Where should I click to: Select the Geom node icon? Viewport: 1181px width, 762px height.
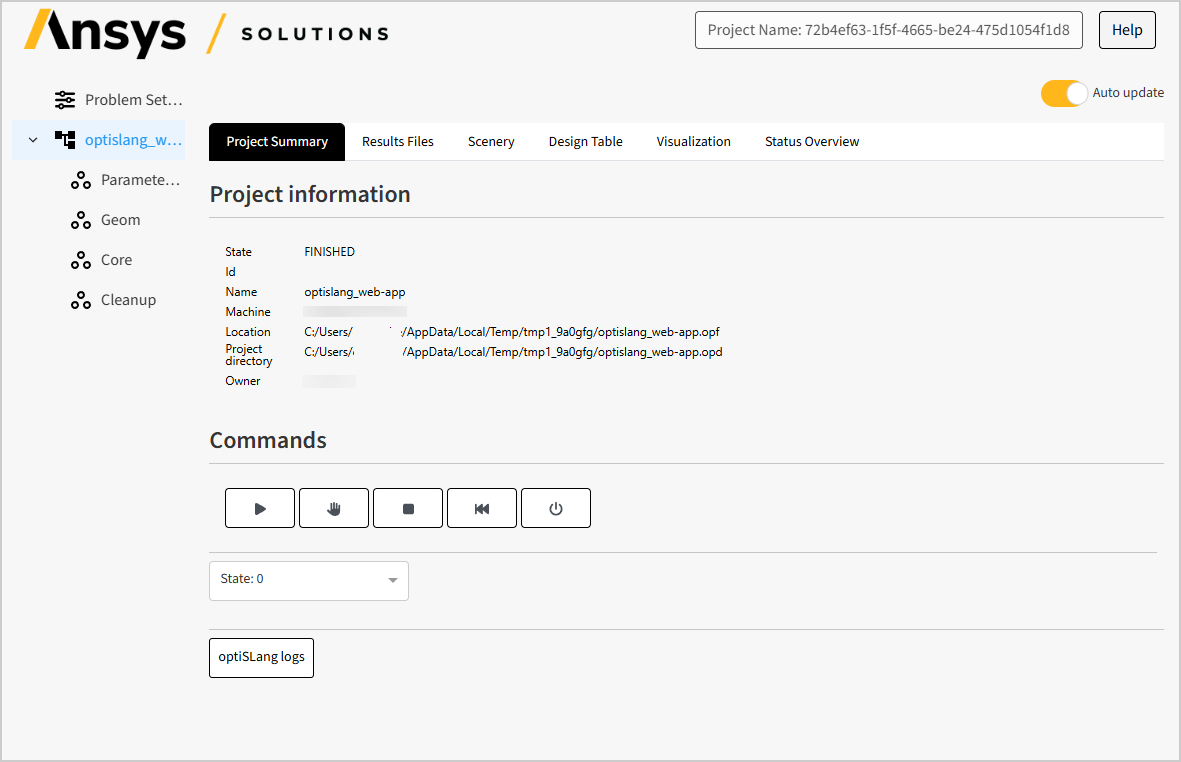[x=81, y=220]
